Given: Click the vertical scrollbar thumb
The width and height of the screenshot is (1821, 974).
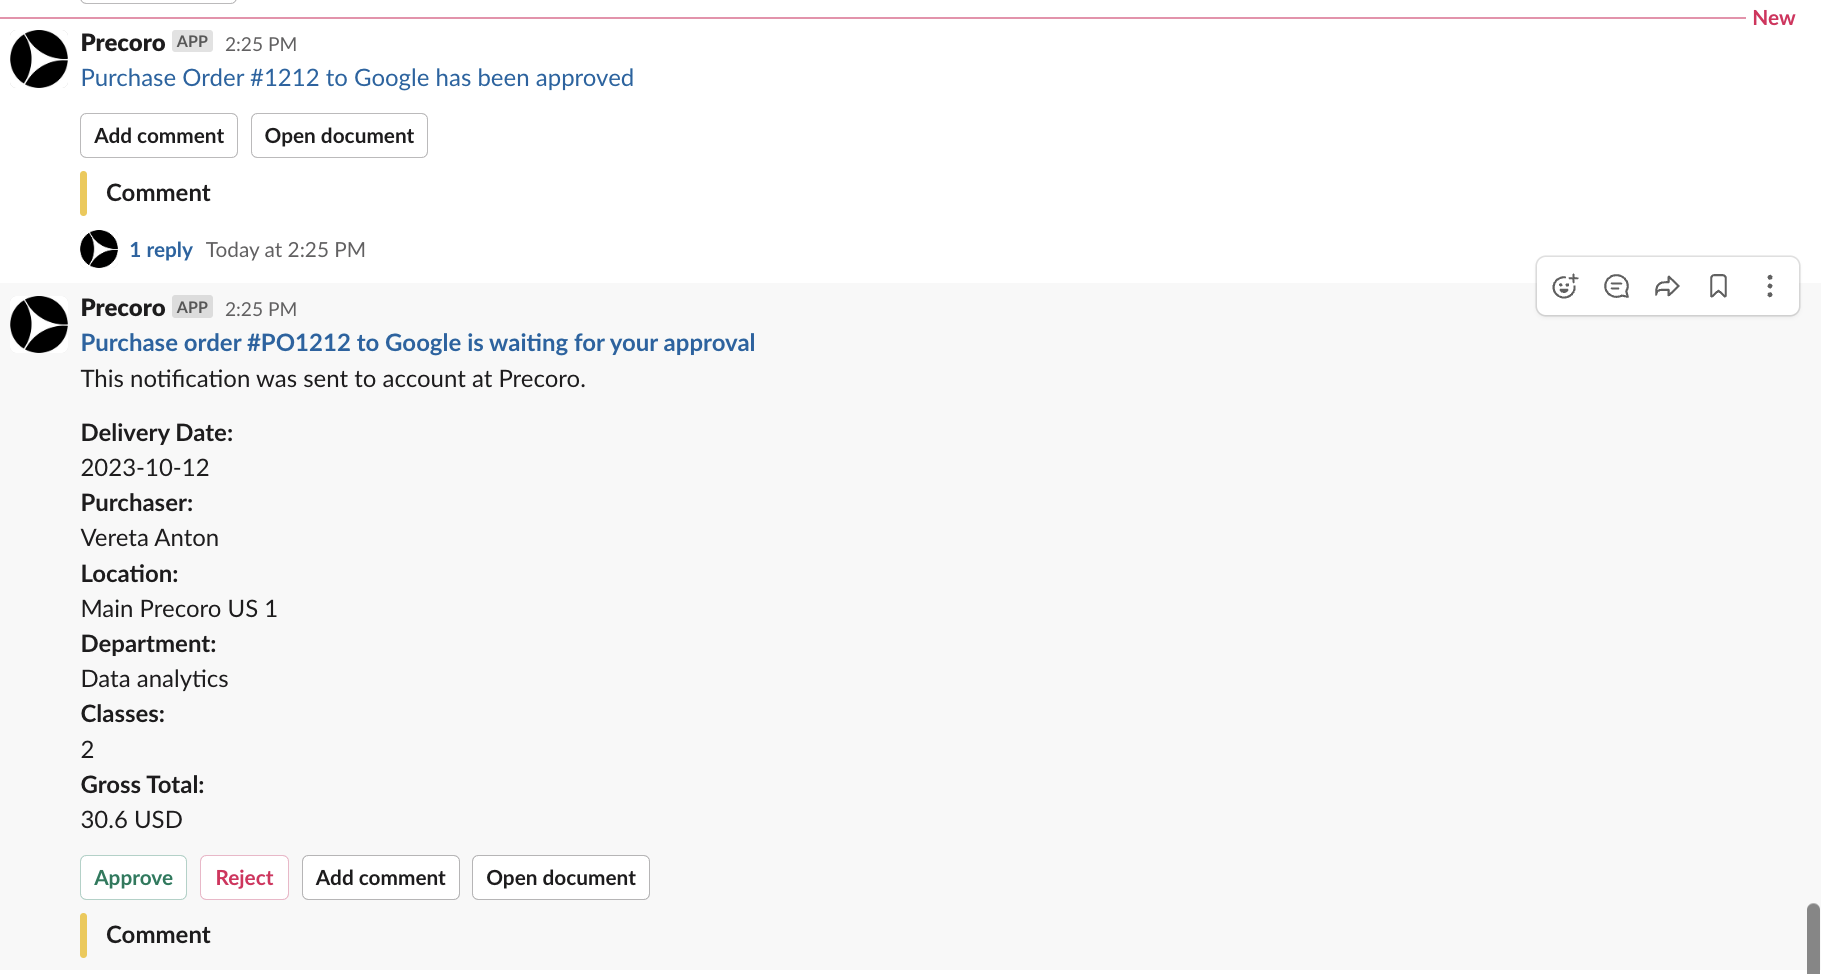Looking at the screenshot, I should click(1813, 938).
